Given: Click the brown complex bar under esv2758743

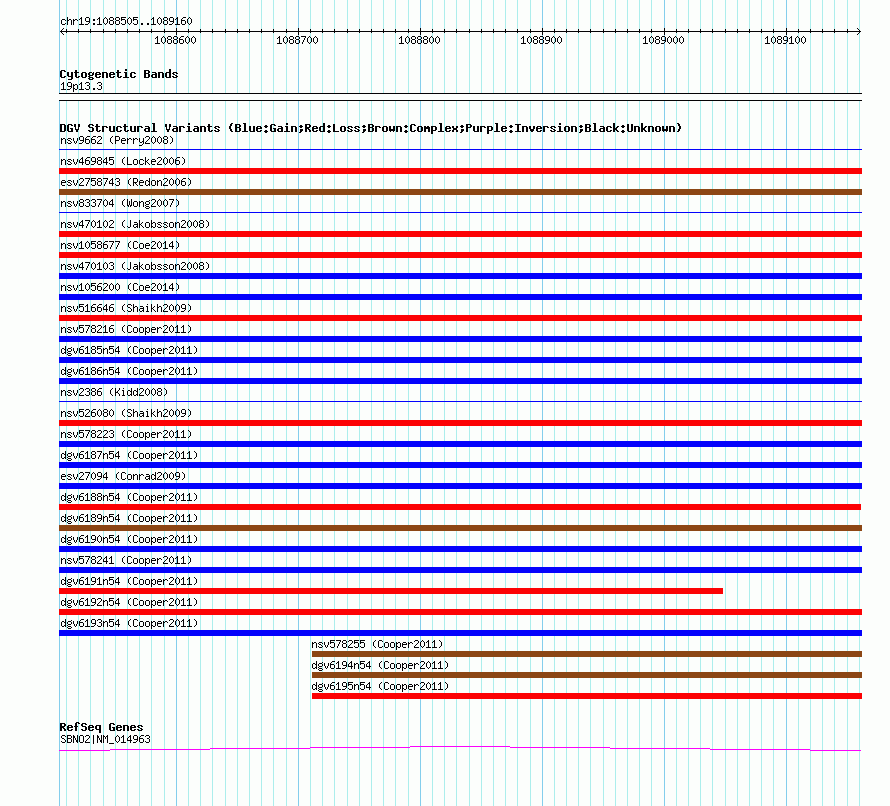Looking at the screenshot, I should (460, 192).
